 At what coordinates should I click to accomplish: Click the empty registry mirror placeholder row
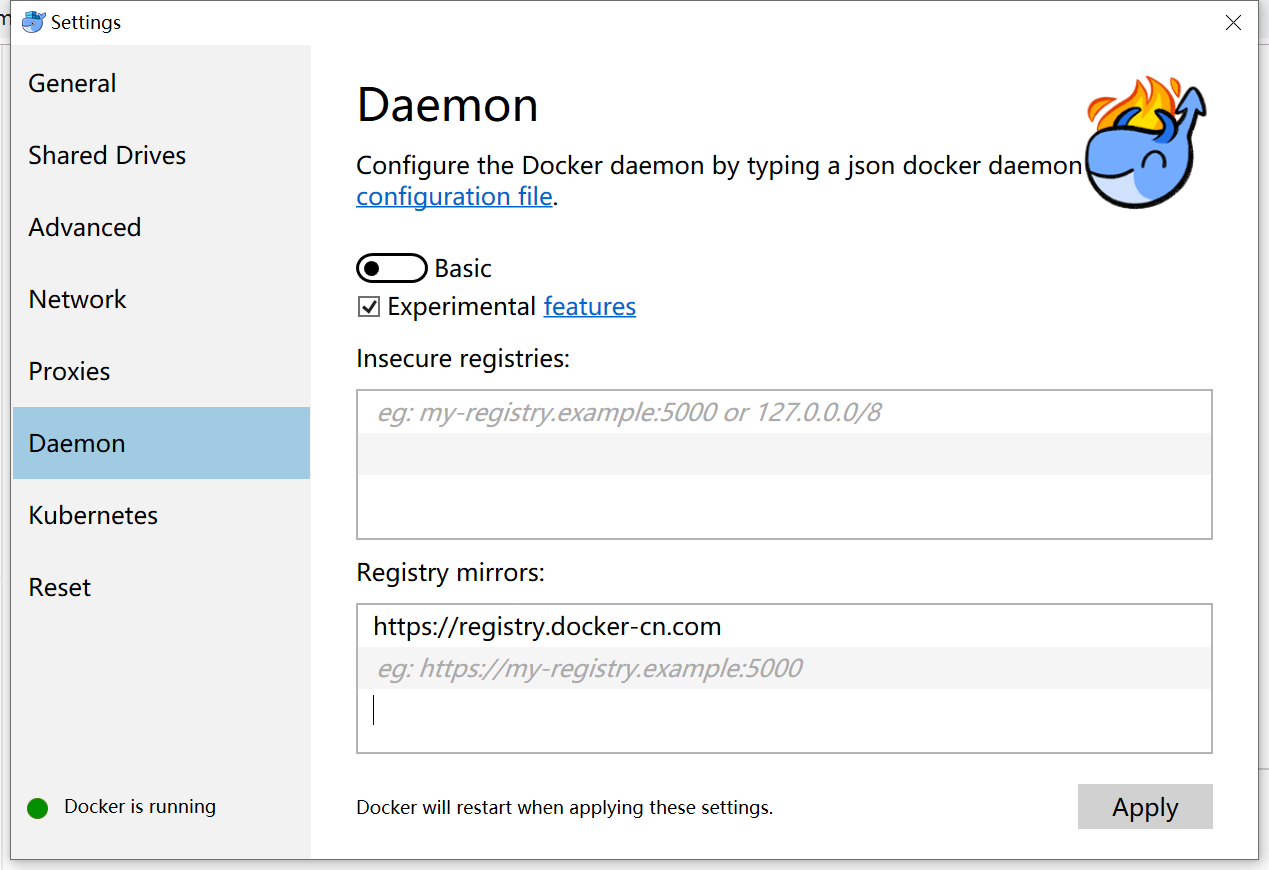(783, 668)
